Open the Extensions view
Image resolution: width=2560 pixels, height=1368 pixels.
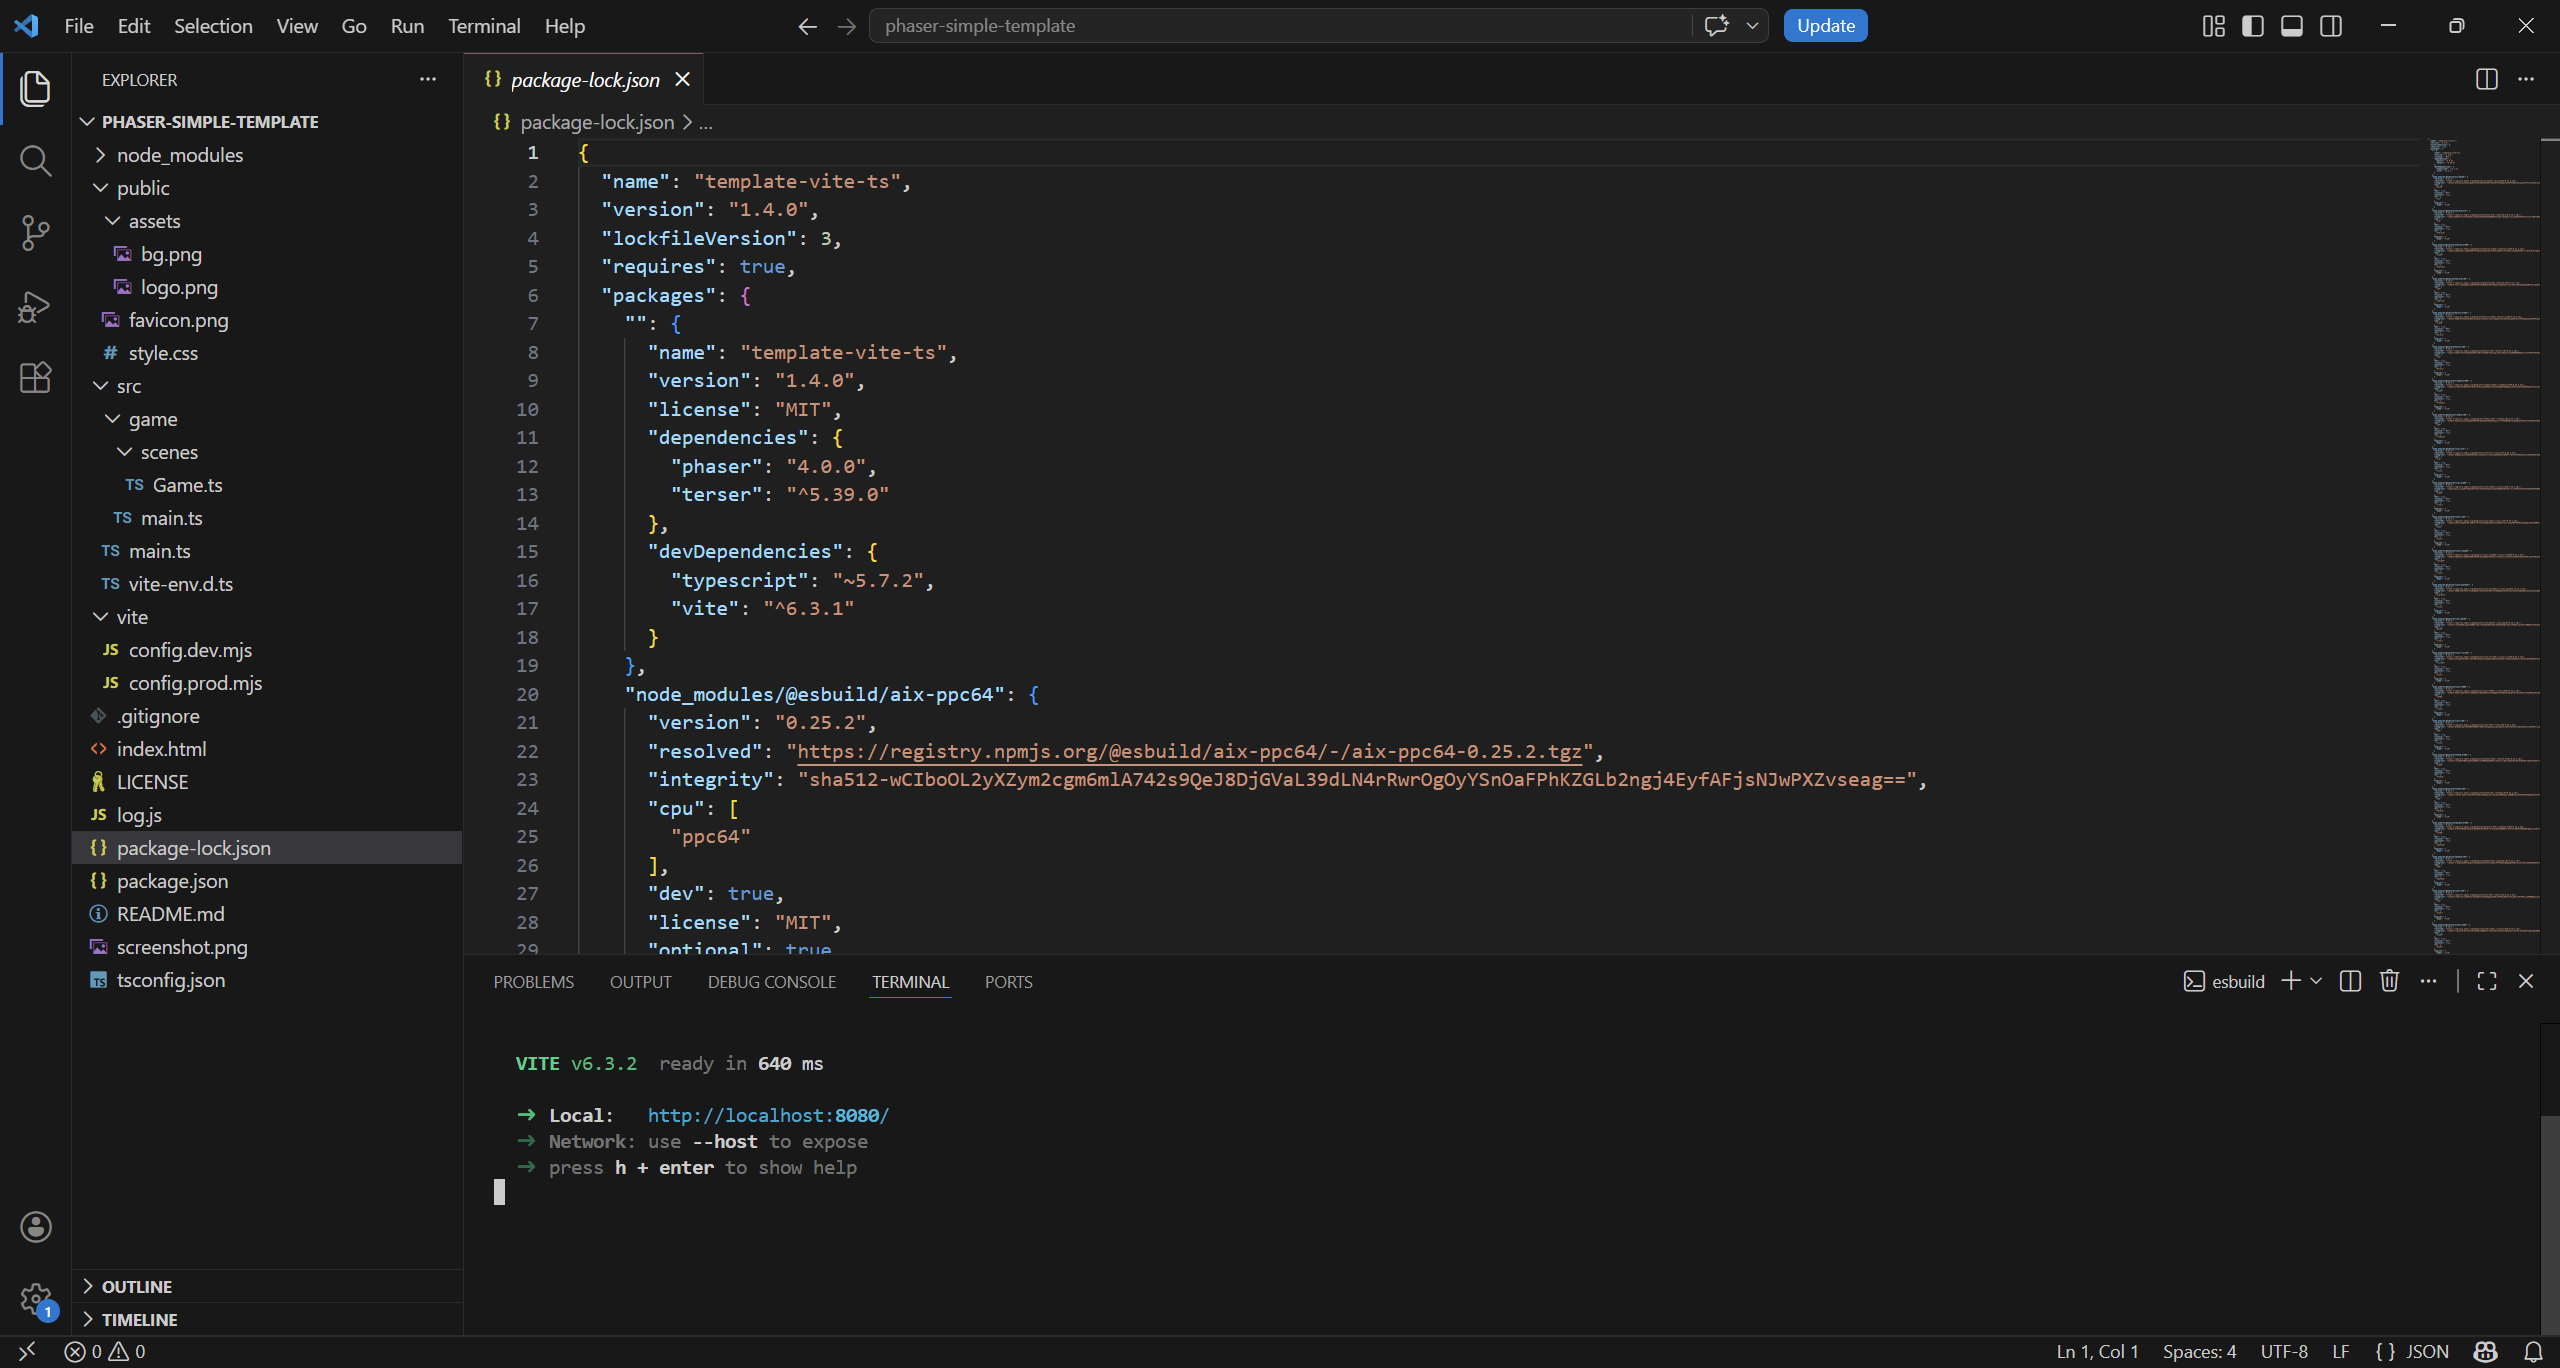click(x=35, y=378)
